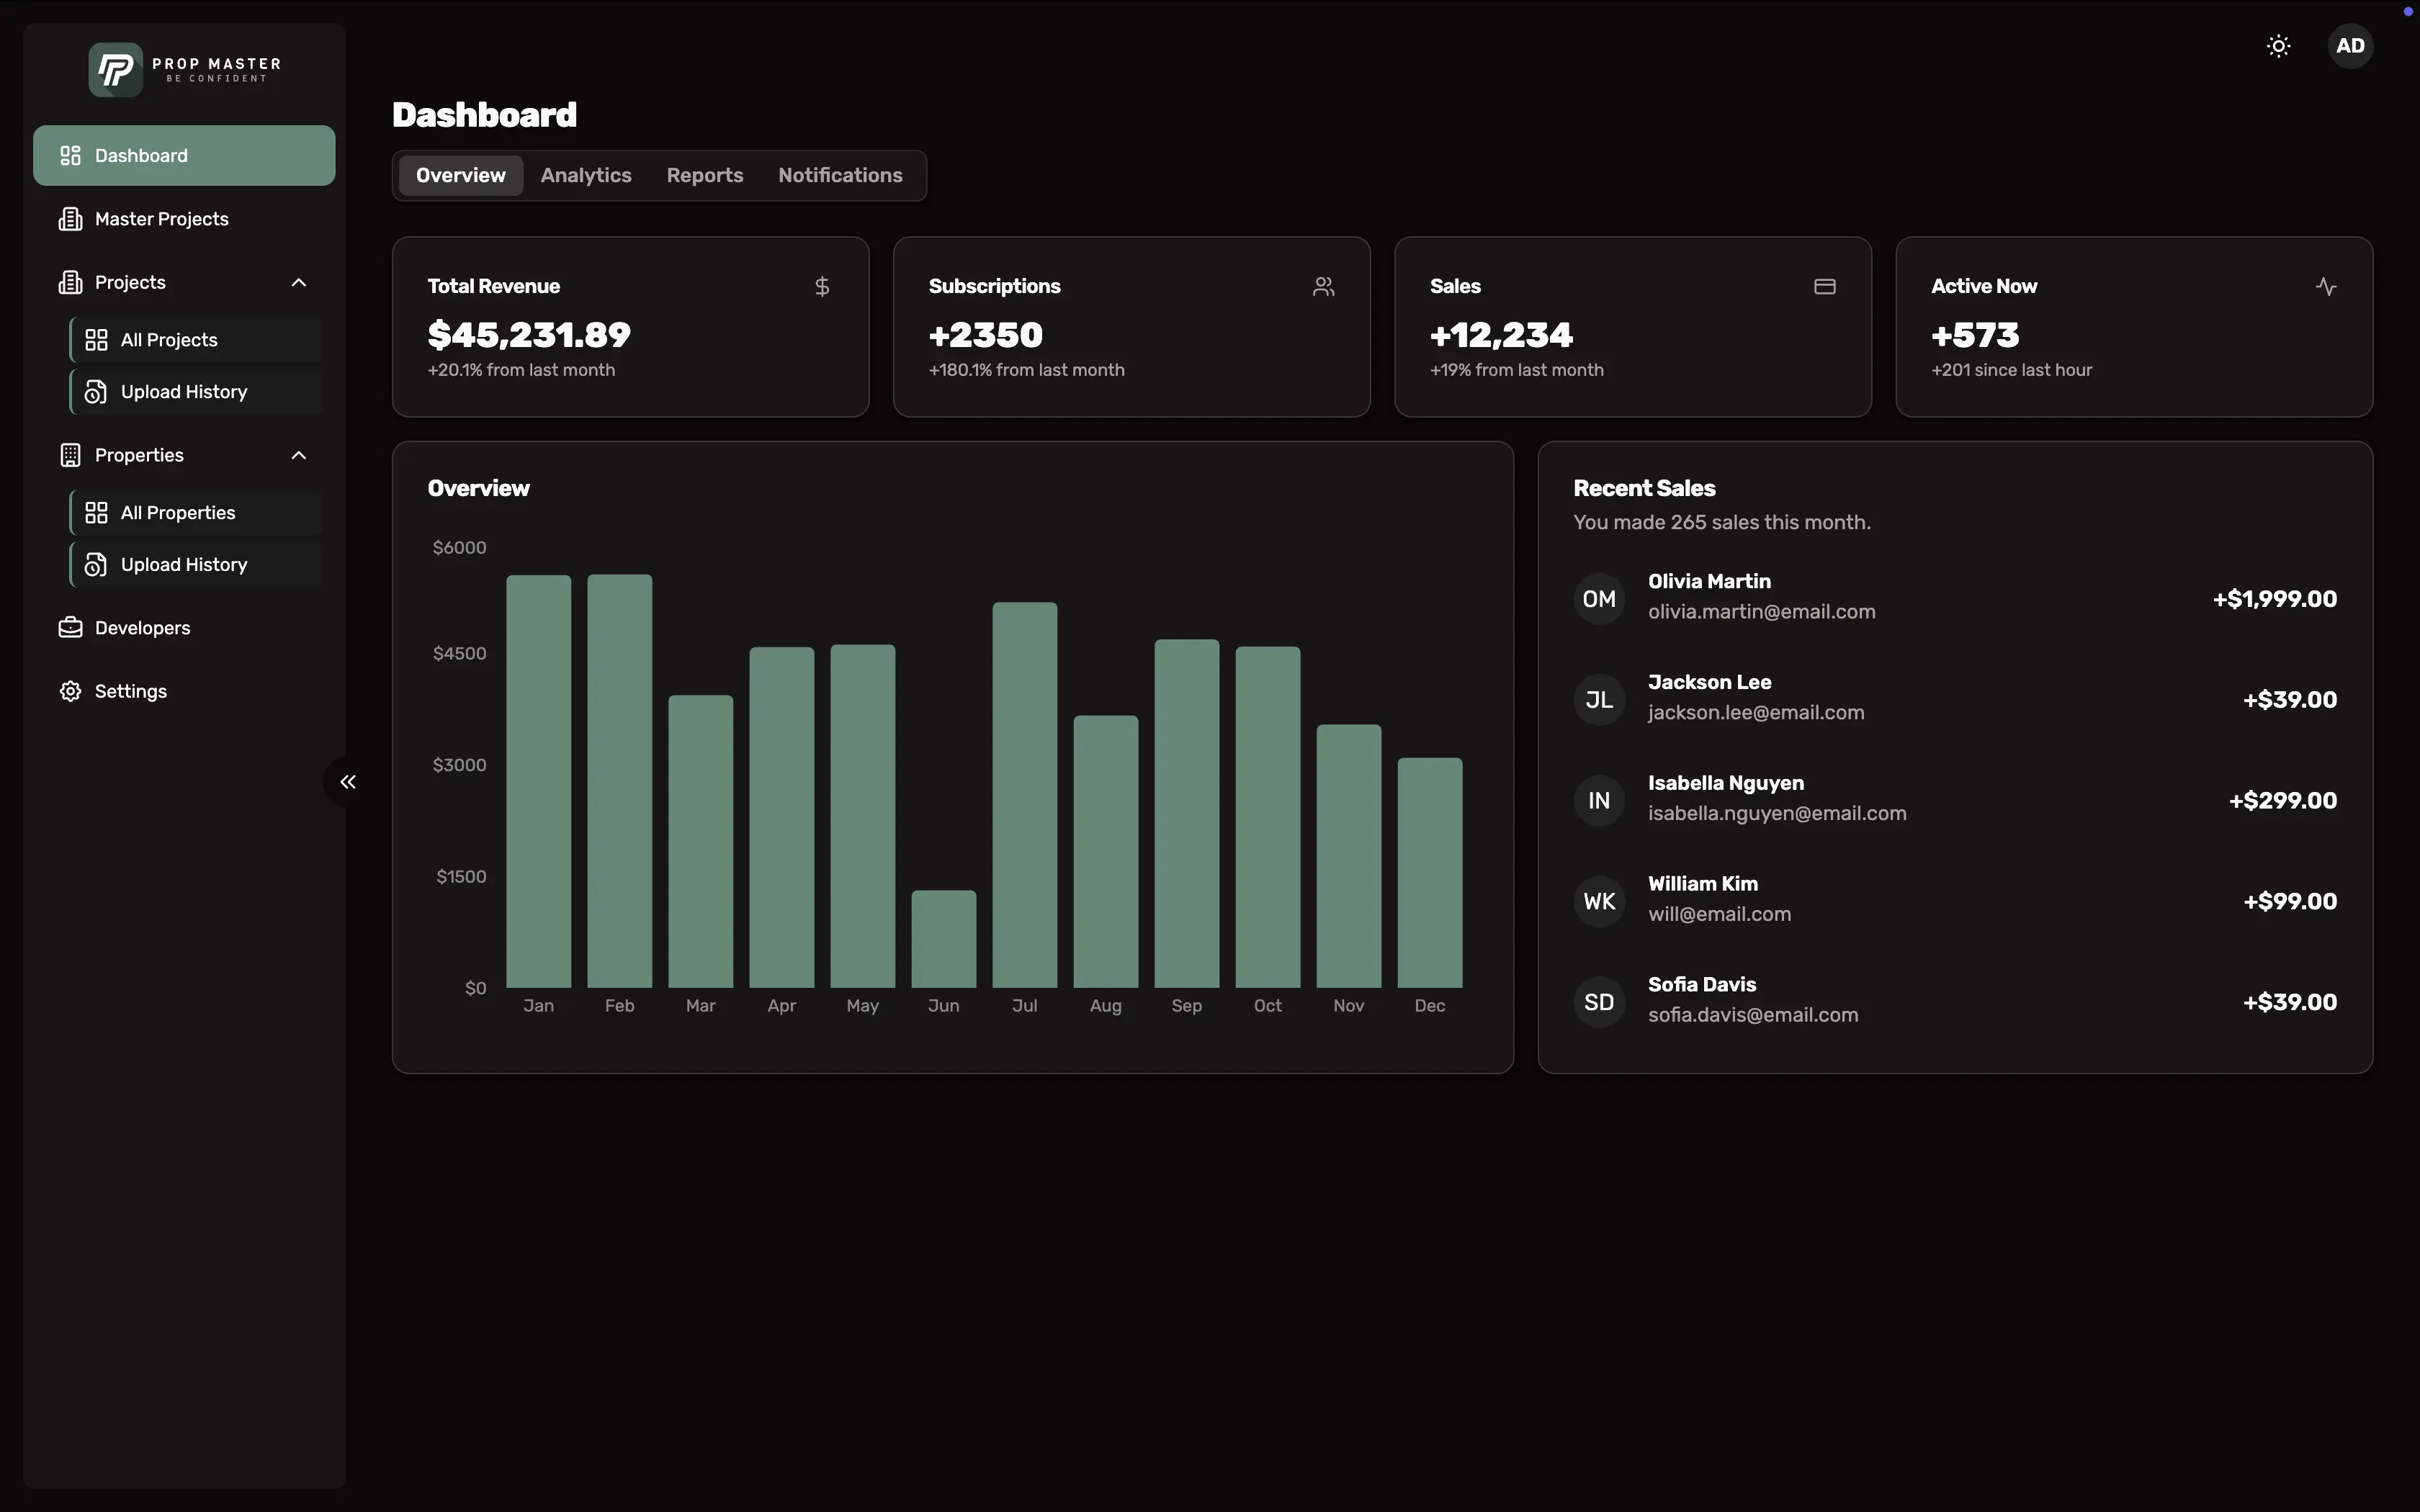Image resolution: width=2420 pixels, height=1512 pixels.
Task: Select the Notifications tab
Action: click(x=840, y=175)
